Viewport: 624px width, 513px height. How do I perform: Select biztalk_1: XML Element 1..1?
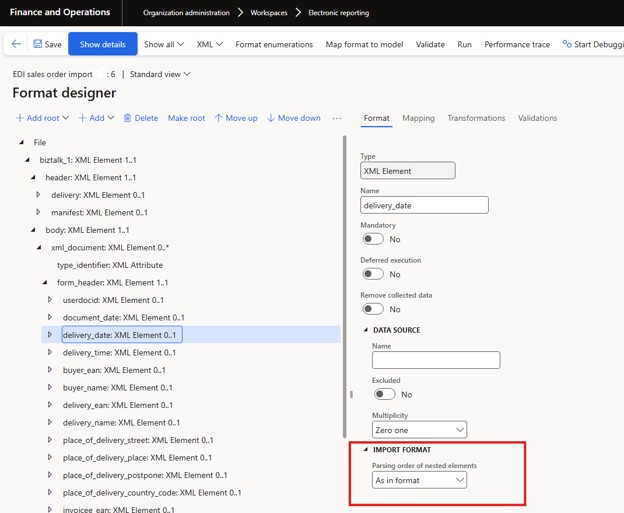[88, 160]
